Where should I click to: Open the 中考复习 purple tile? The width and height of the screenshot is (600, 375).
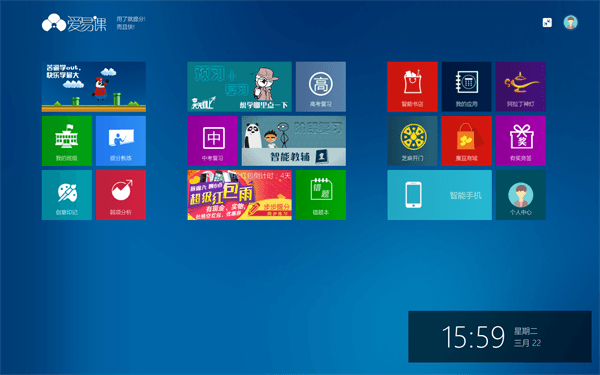click(212, 141)
